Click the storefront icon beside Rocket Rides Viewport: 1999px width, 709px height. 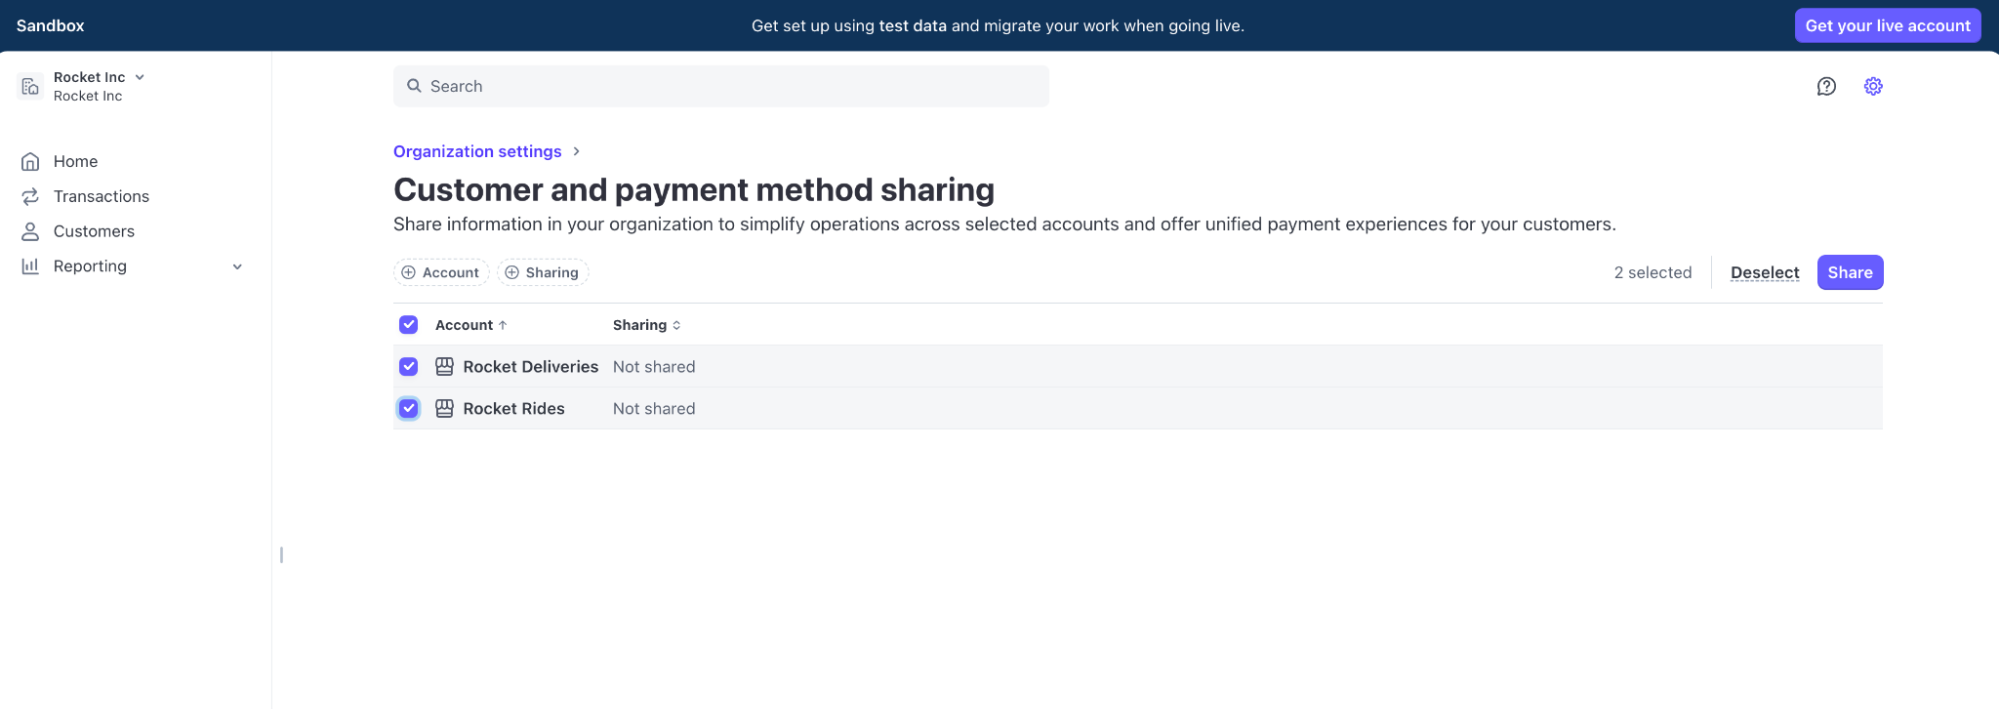(x=445, y=409)
